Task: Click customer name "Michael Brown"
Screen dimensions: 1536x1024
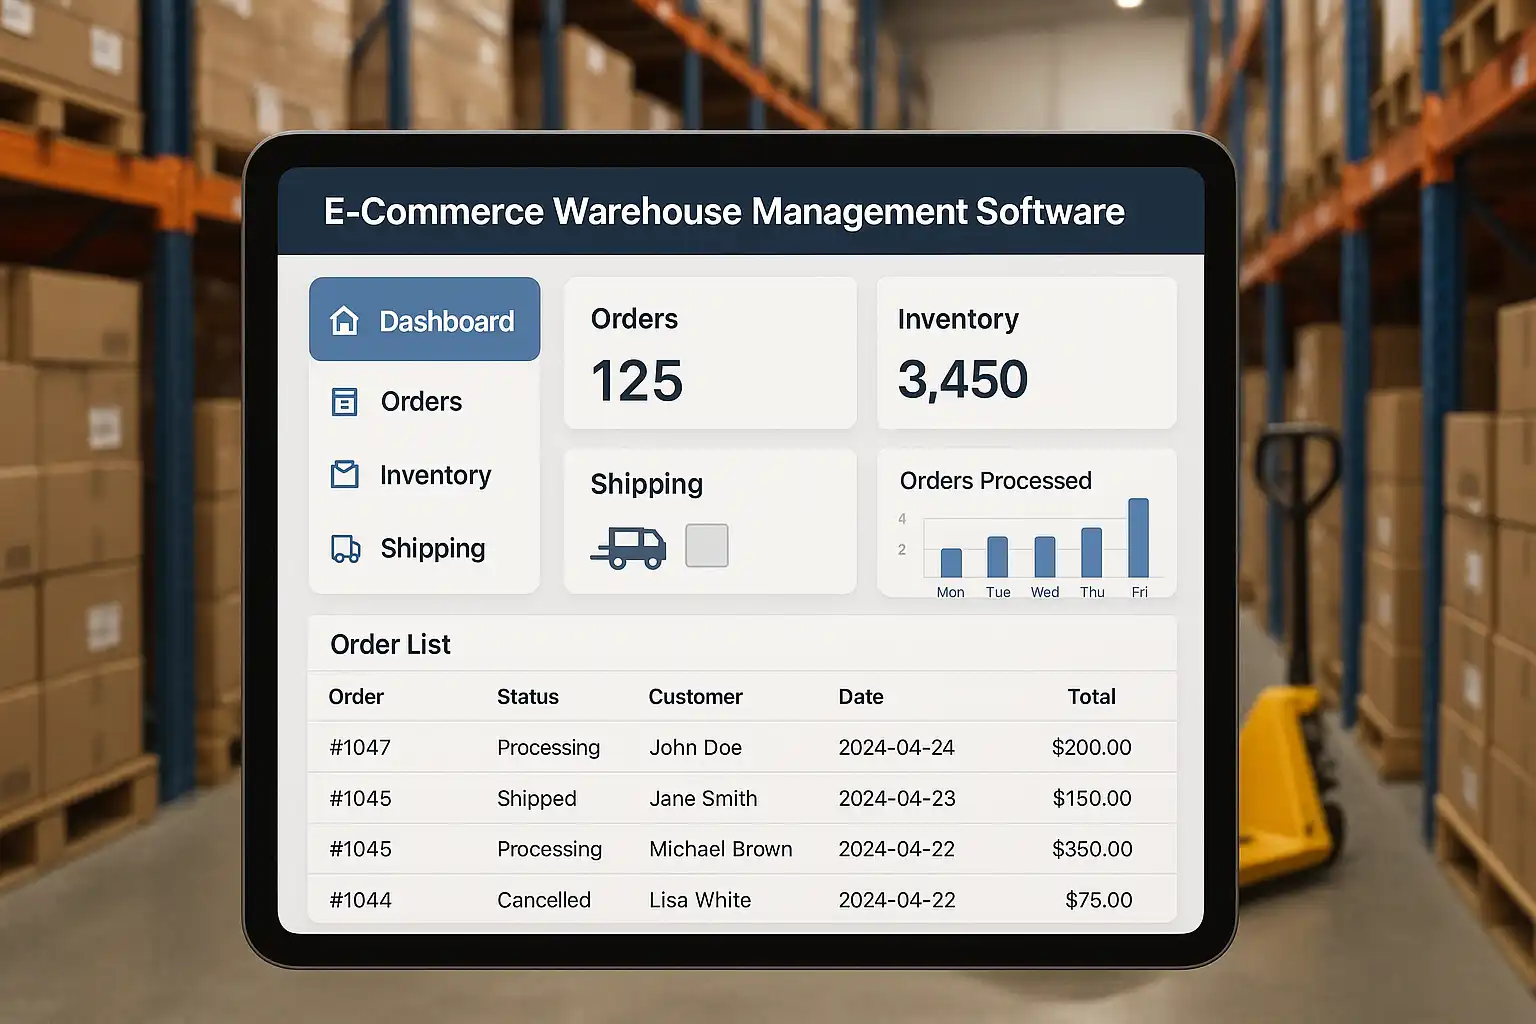Action: pos(721,850)
